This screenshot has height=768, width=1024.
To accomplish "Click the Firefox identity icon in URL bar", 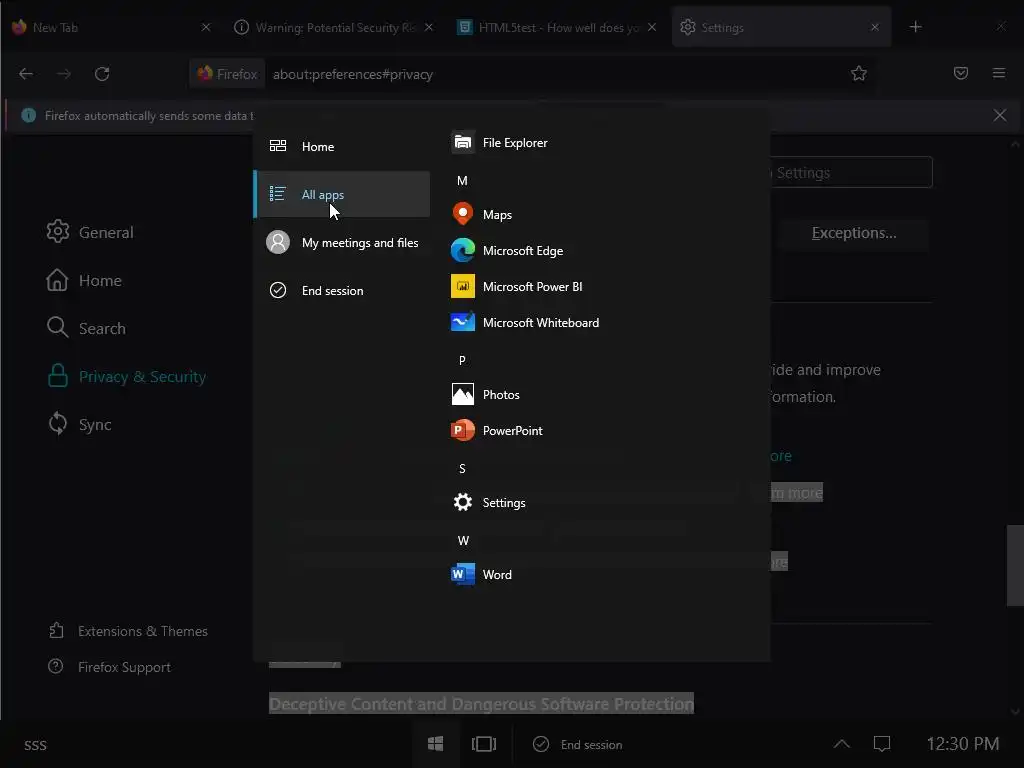I will 227,74.
